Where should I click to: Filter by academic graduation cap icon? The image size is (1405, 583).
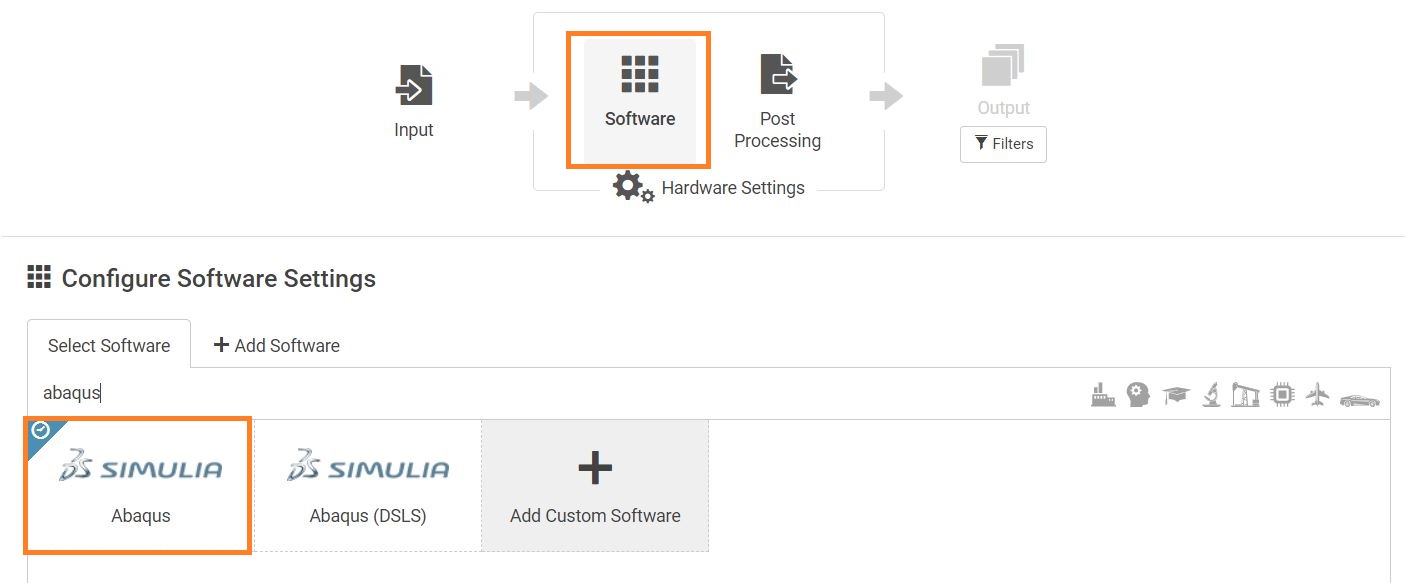coord(1175,396)
